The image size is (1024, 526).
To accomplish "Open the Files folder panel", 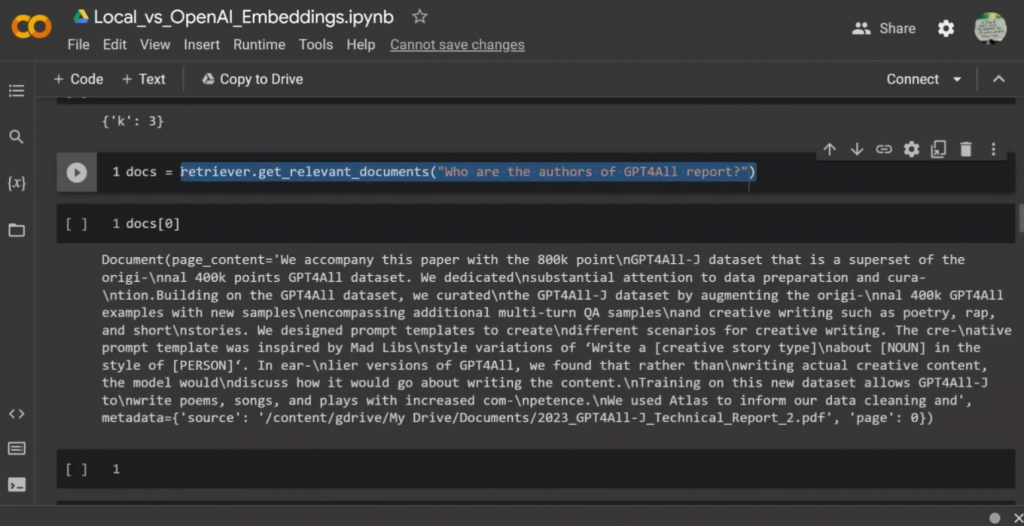I will click(16, 230).
